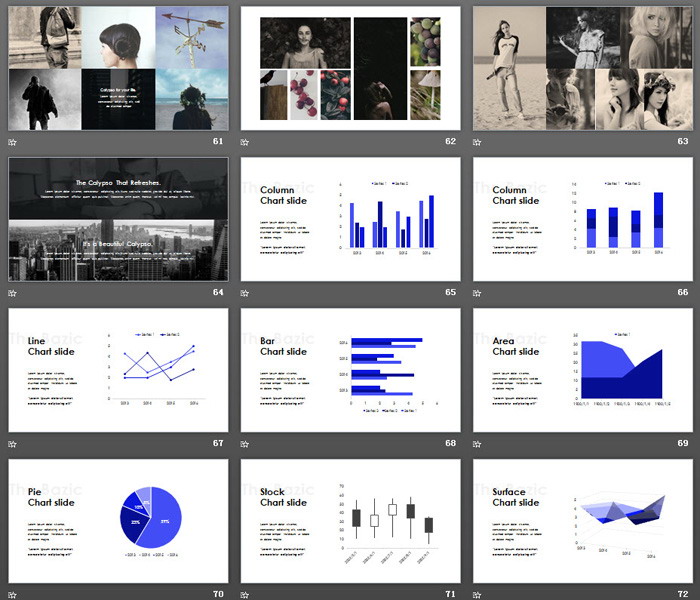Screen dimensions: 700x600
Task: Open the sepia fashion portraits slide 63
Action: click(x=582, y=68)
